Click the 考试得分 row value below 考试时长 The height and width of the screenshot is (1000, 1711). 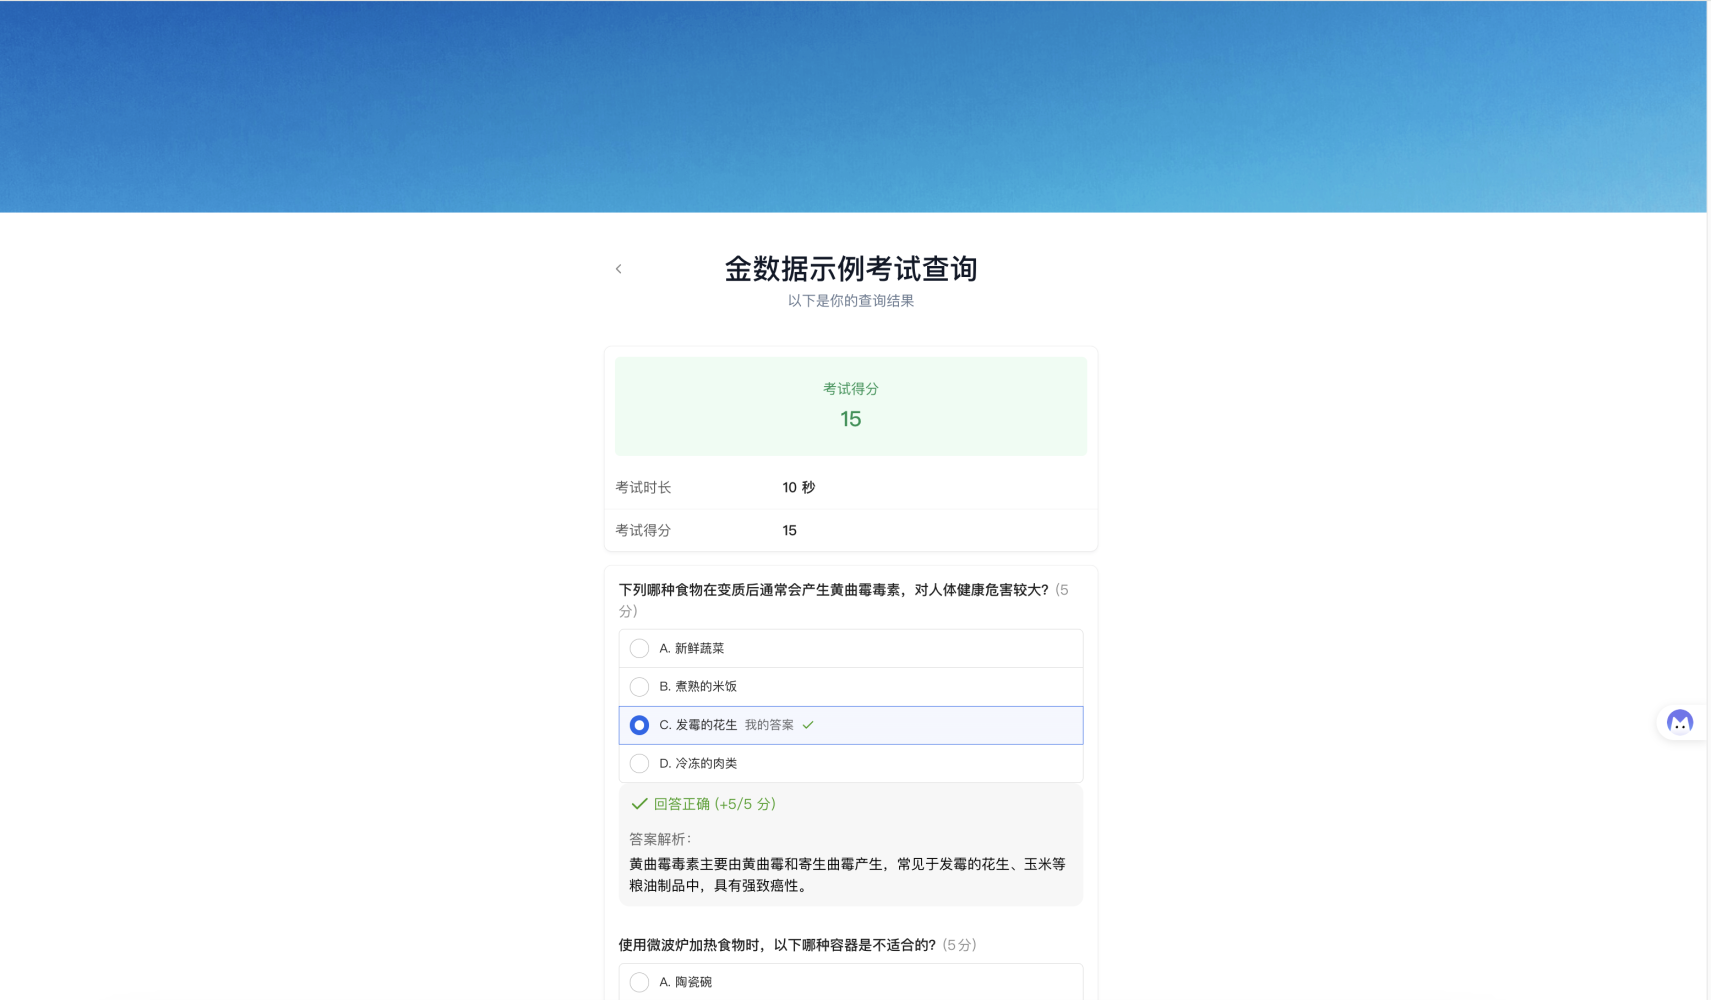tap(789, 531)
